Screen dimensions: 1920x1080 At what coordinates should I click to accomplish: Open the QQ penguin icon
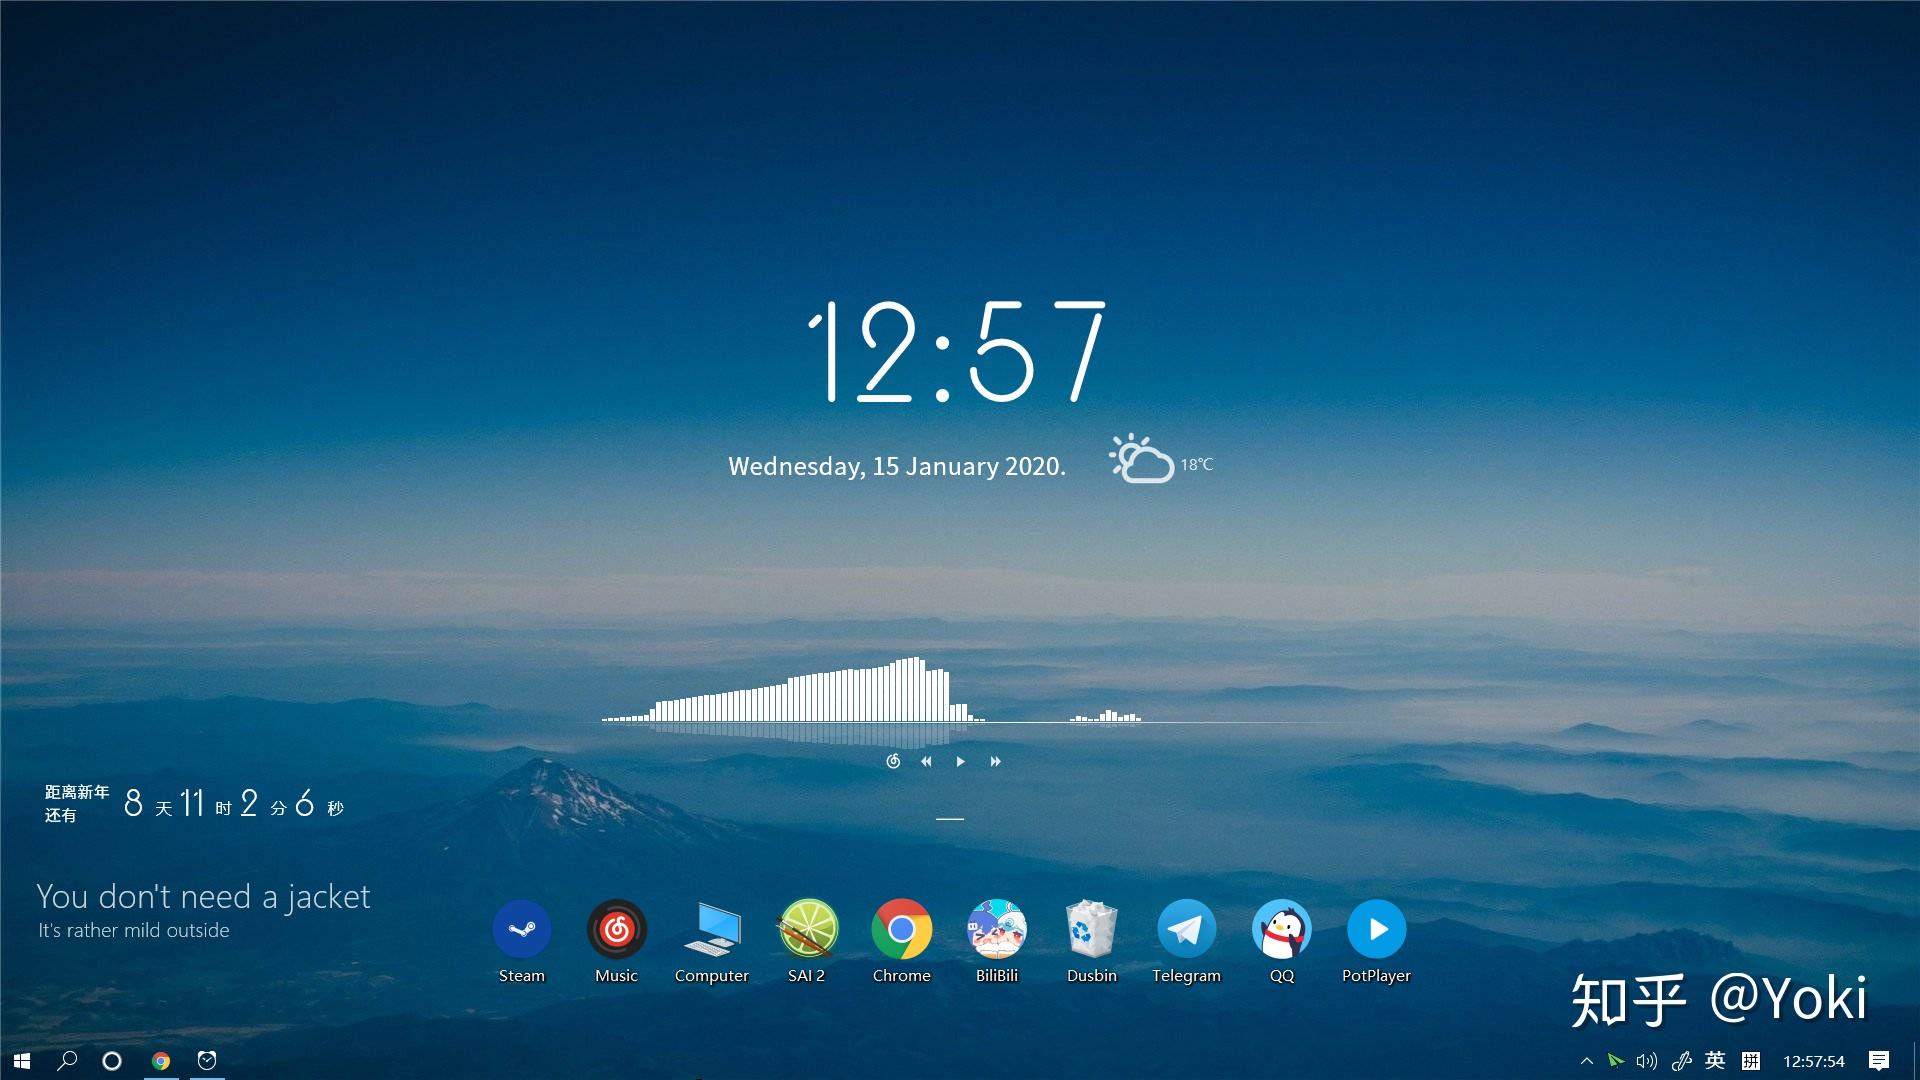1281,929
